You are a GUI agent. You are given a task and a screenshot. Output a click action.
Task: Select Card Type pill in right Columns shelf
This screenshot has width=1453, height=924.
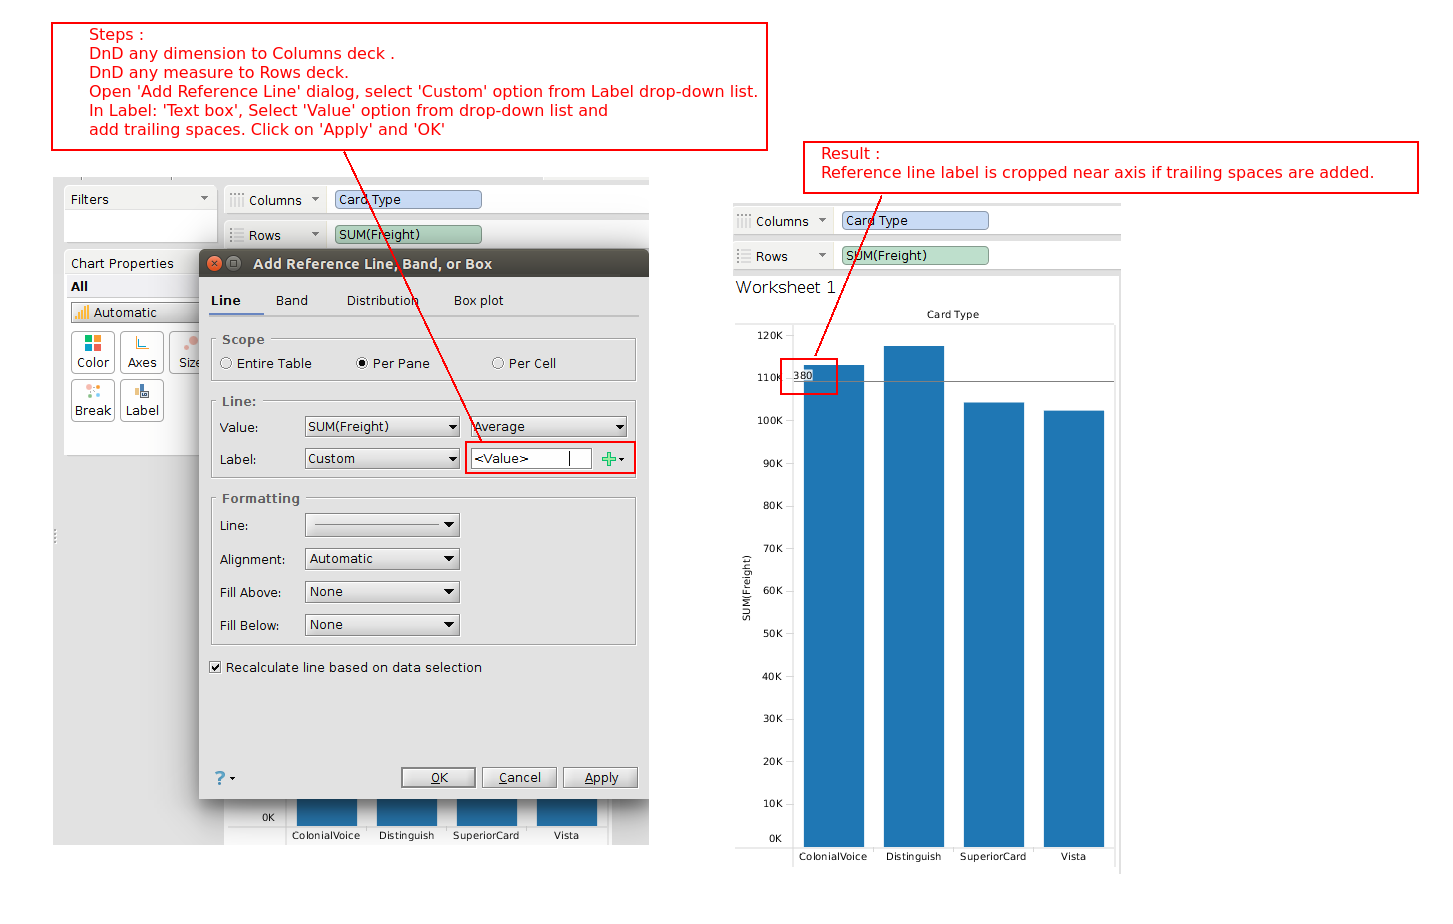tap(915, 221)
